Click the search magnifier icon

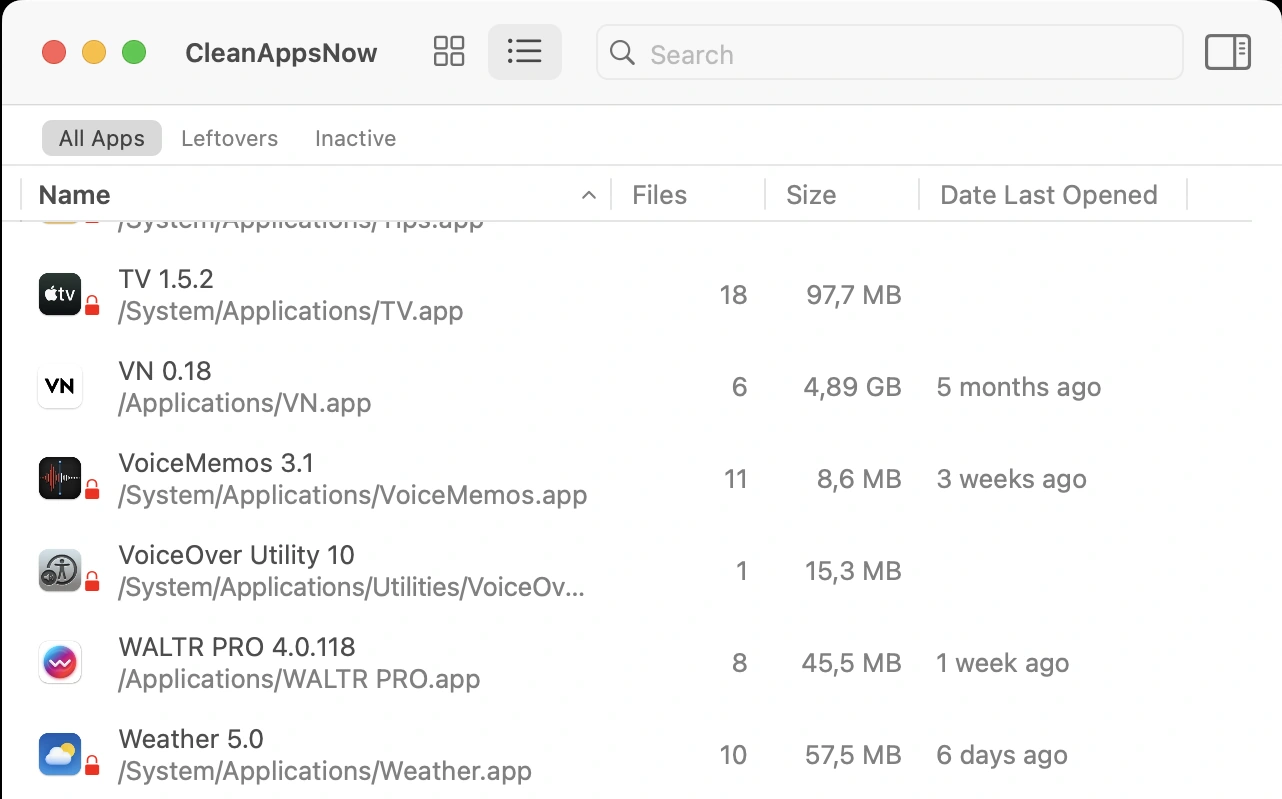pyautogui.click(x=622, y=53)
